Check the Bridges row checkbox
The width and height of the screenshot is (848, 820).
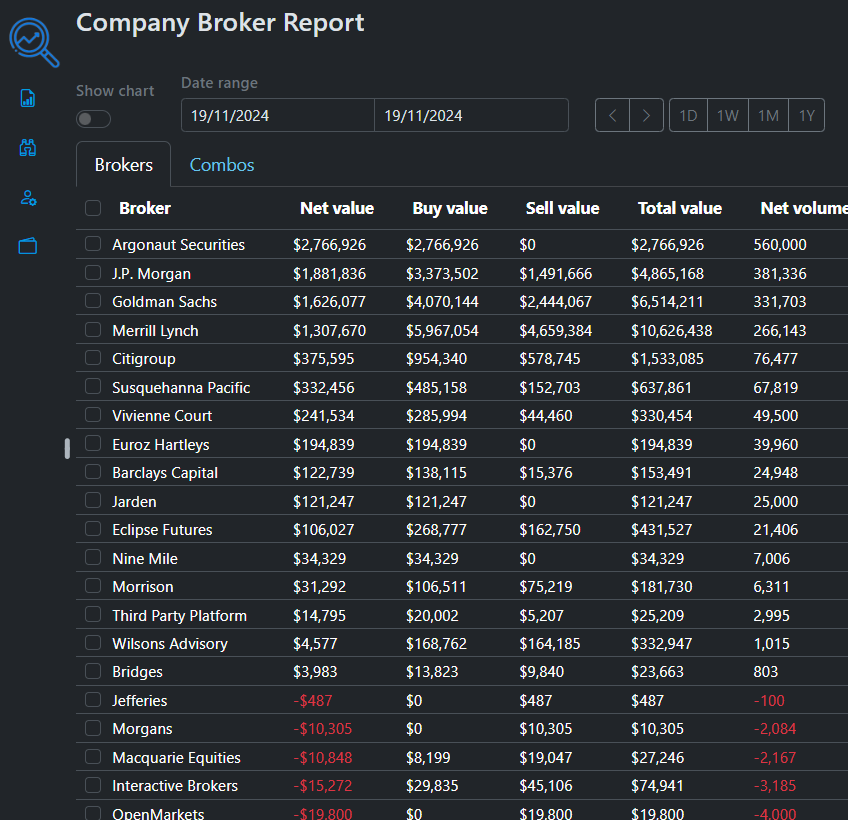tap(93, 671)
